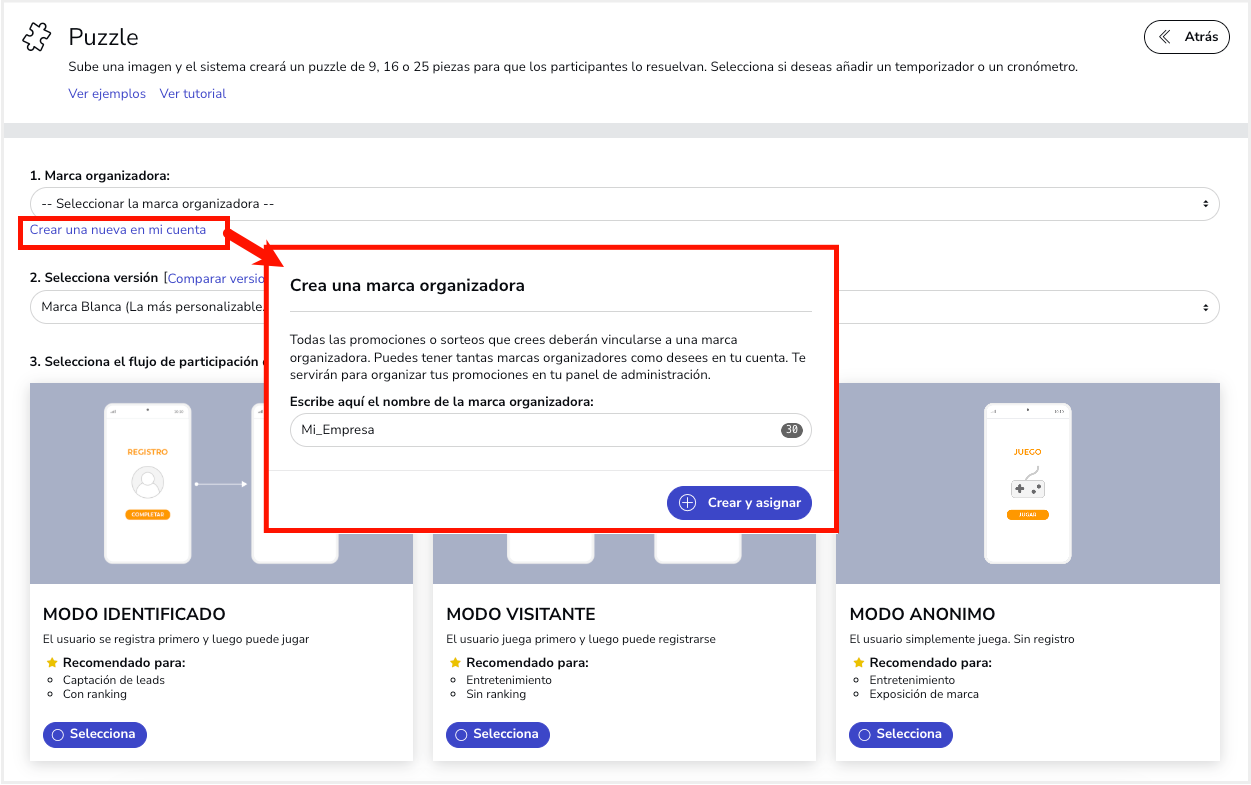Click the 'Exposición de marca' list item
Screen dimensions: 1251x785
(x=924, y=694)
